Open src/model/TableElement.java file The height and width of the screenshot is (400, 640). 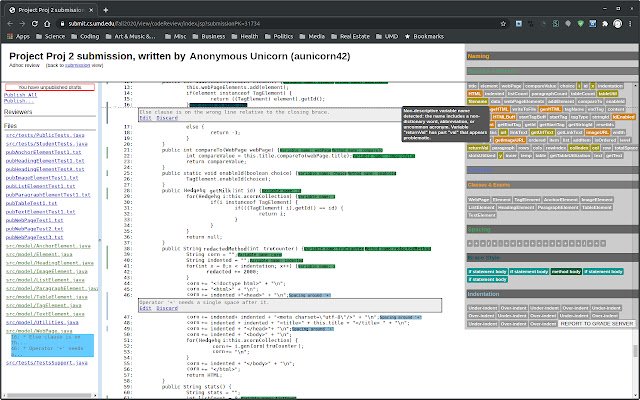tap(47, 297)
